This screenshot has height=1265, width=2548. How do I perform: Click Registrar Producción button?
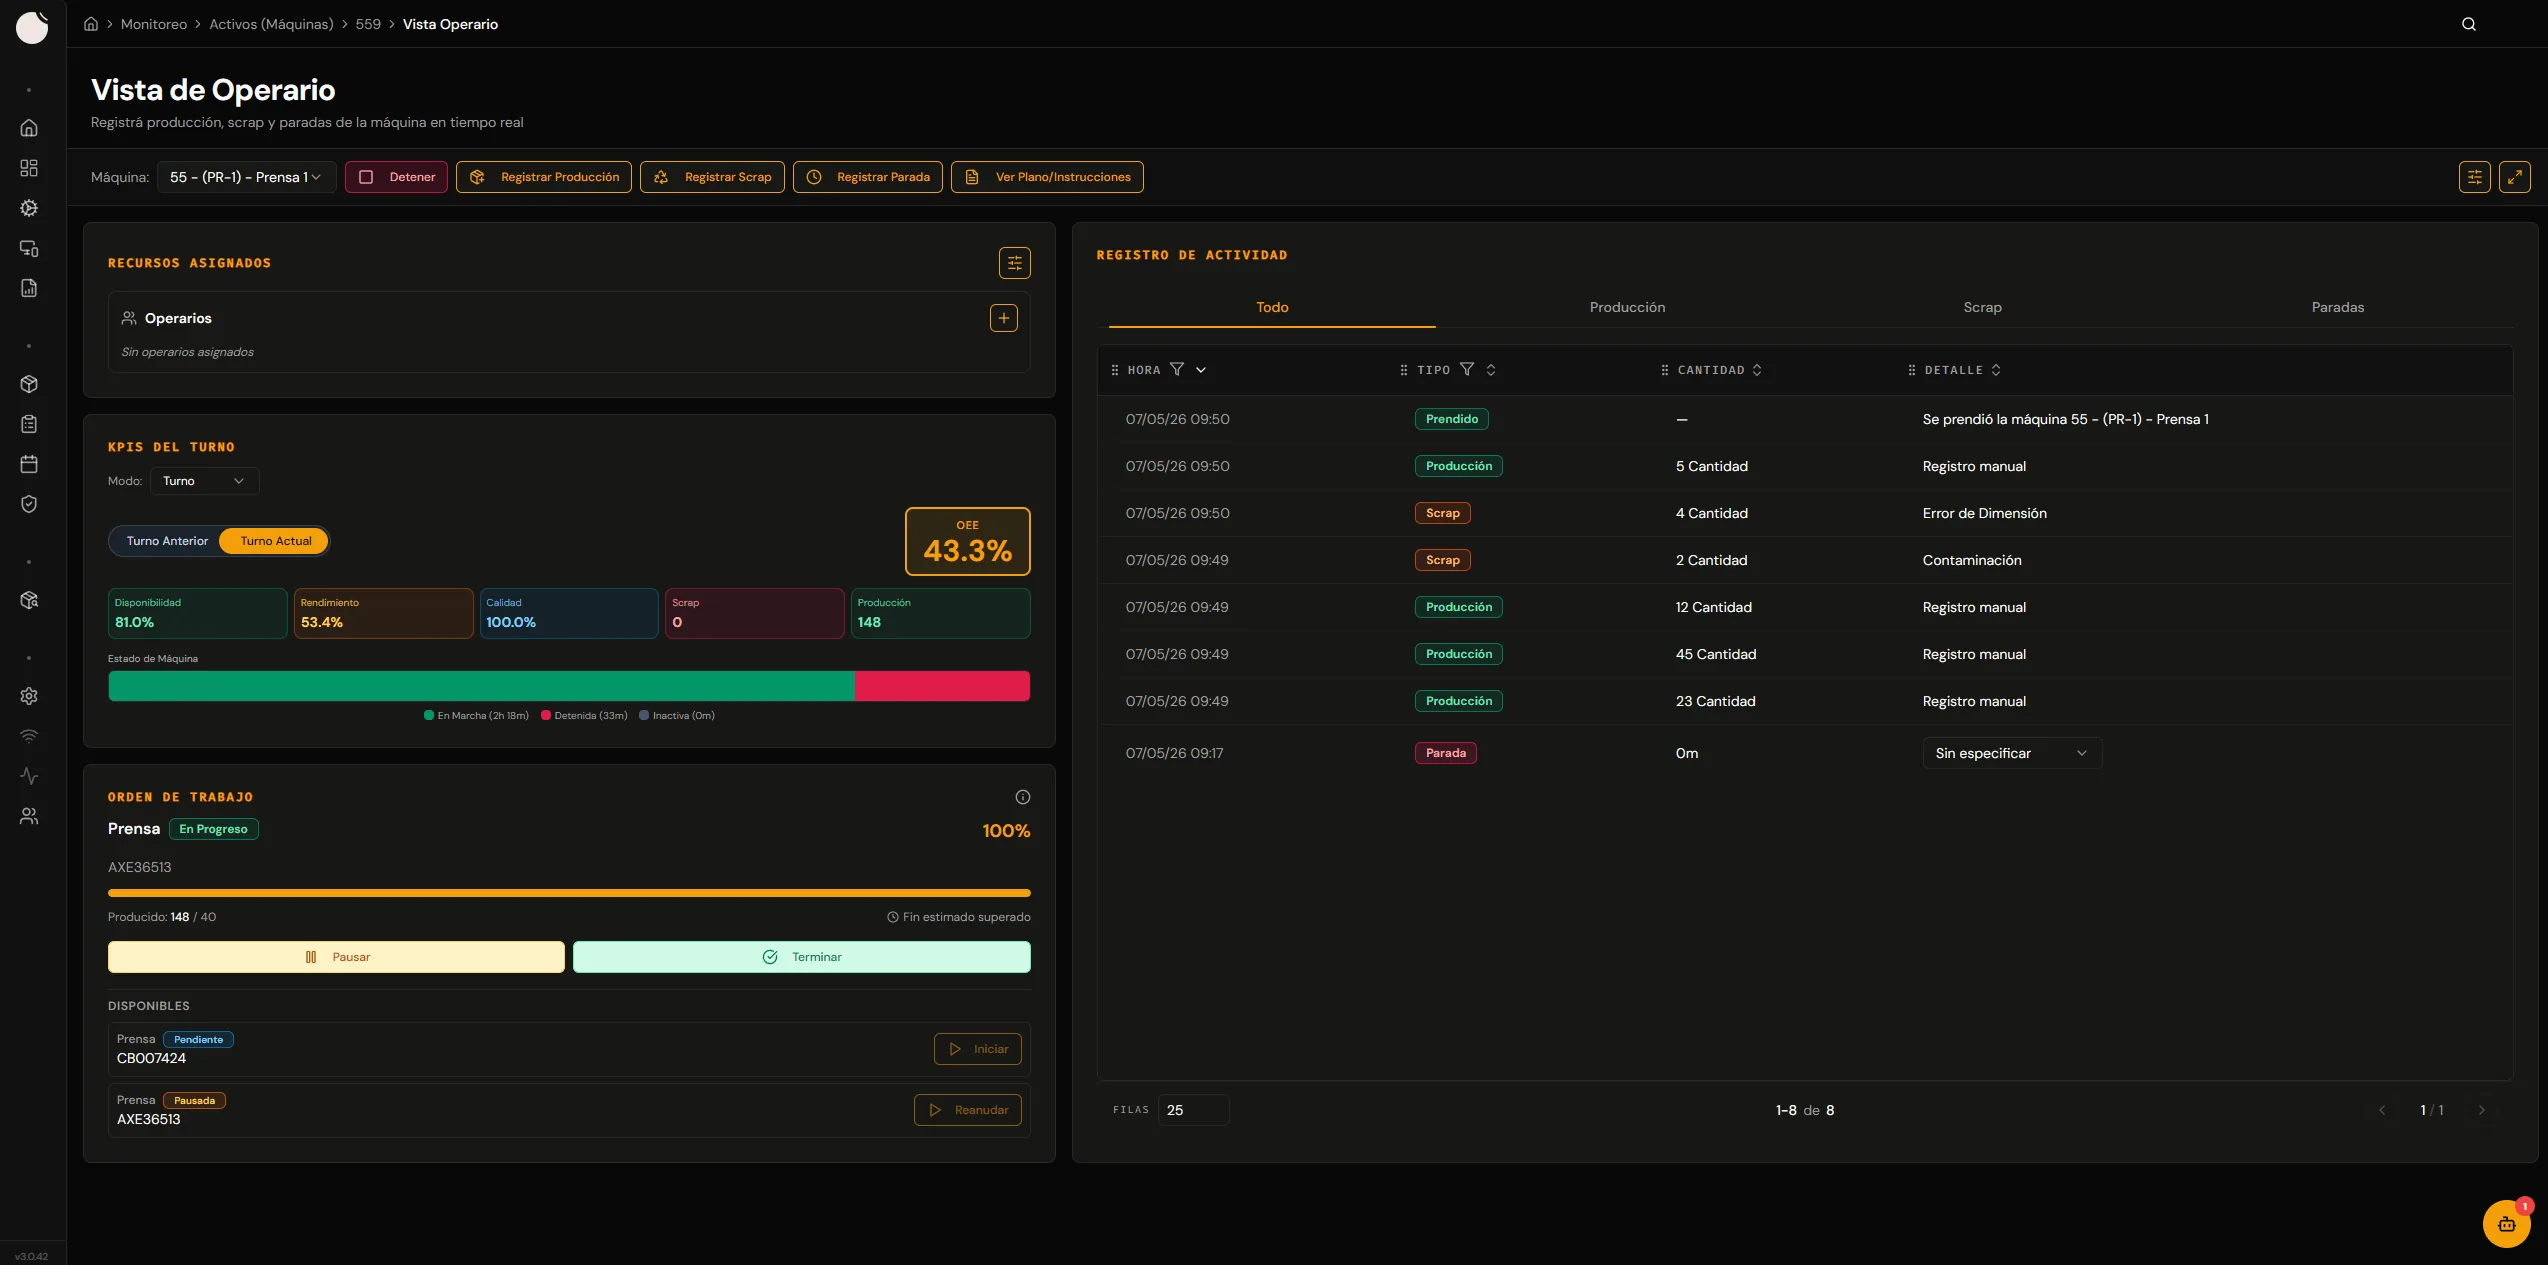pyautogui.click(x=544, y=177)
